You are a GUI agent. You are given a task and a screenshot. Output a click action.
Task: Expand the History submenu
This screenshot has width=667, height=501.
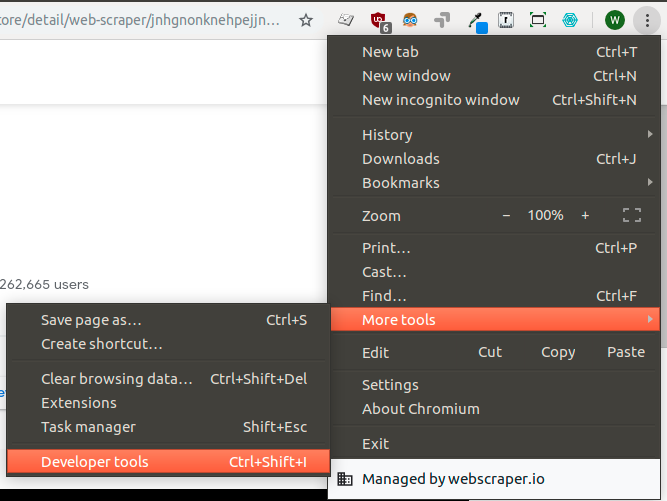496,135
